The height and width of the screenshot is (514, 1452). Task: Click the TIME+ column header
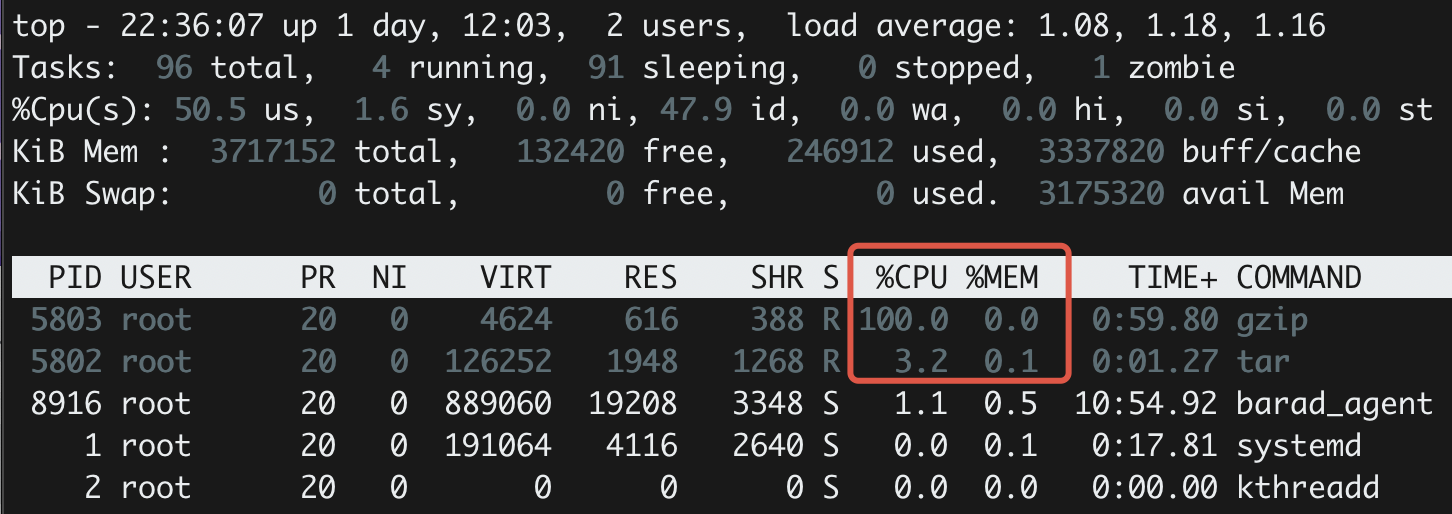pyautogui.click(x=1172, y=277)
